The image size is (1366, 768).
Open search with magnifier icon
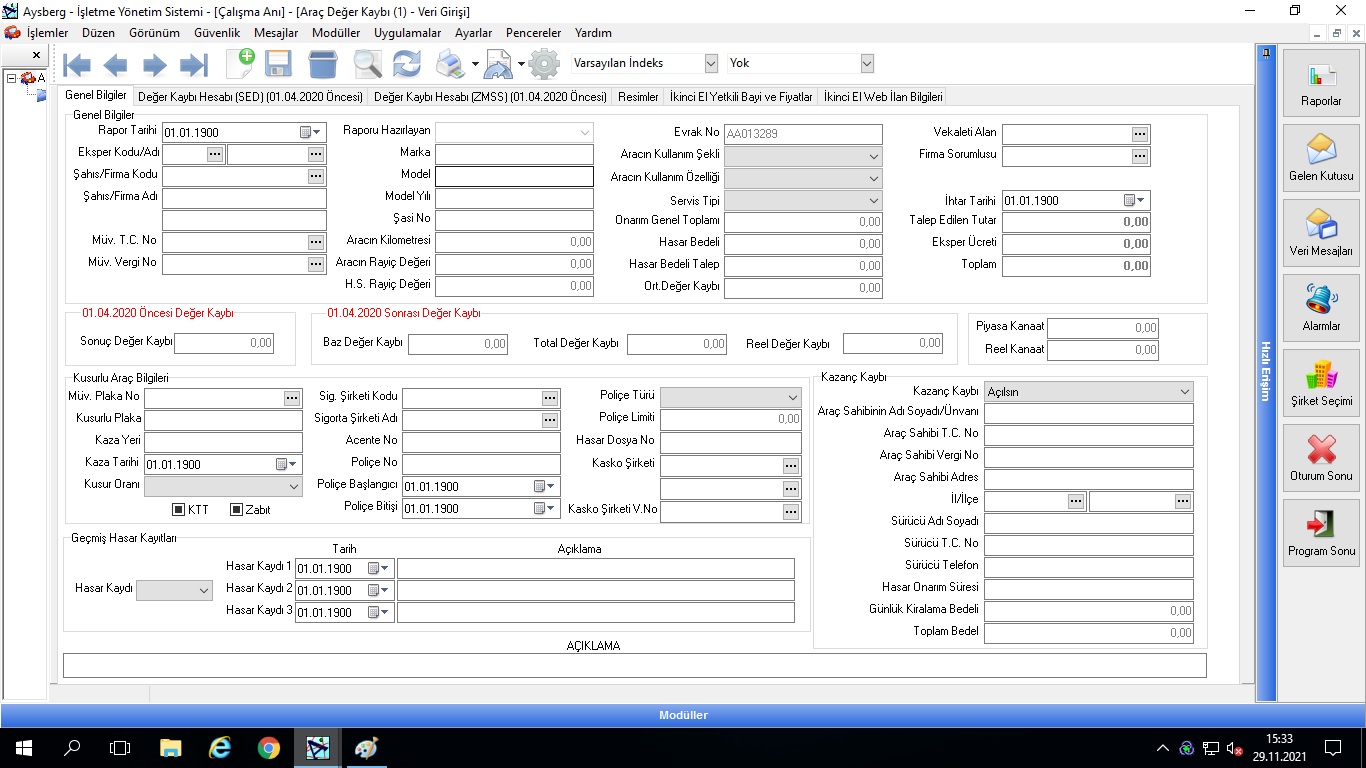[367, 65]
